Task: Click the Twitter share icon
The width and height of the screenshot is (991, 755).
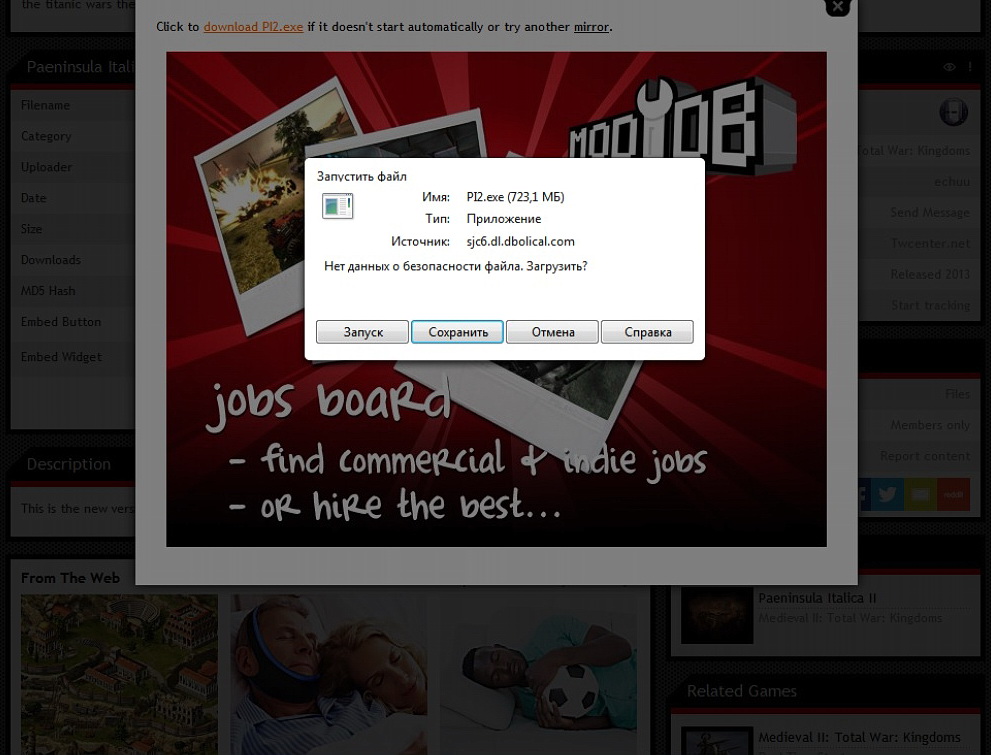Action: [887, 494]
